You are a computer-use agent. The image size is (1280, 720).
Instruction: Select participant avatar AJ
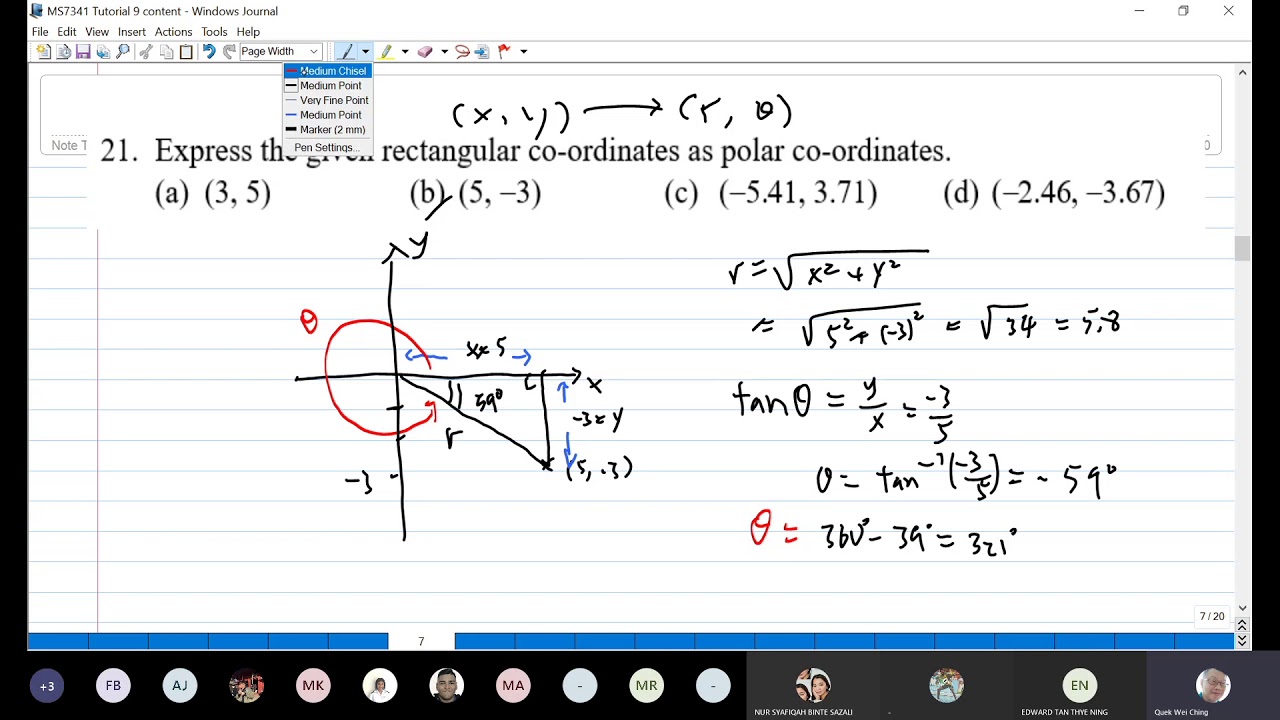[x=180, y=686]
